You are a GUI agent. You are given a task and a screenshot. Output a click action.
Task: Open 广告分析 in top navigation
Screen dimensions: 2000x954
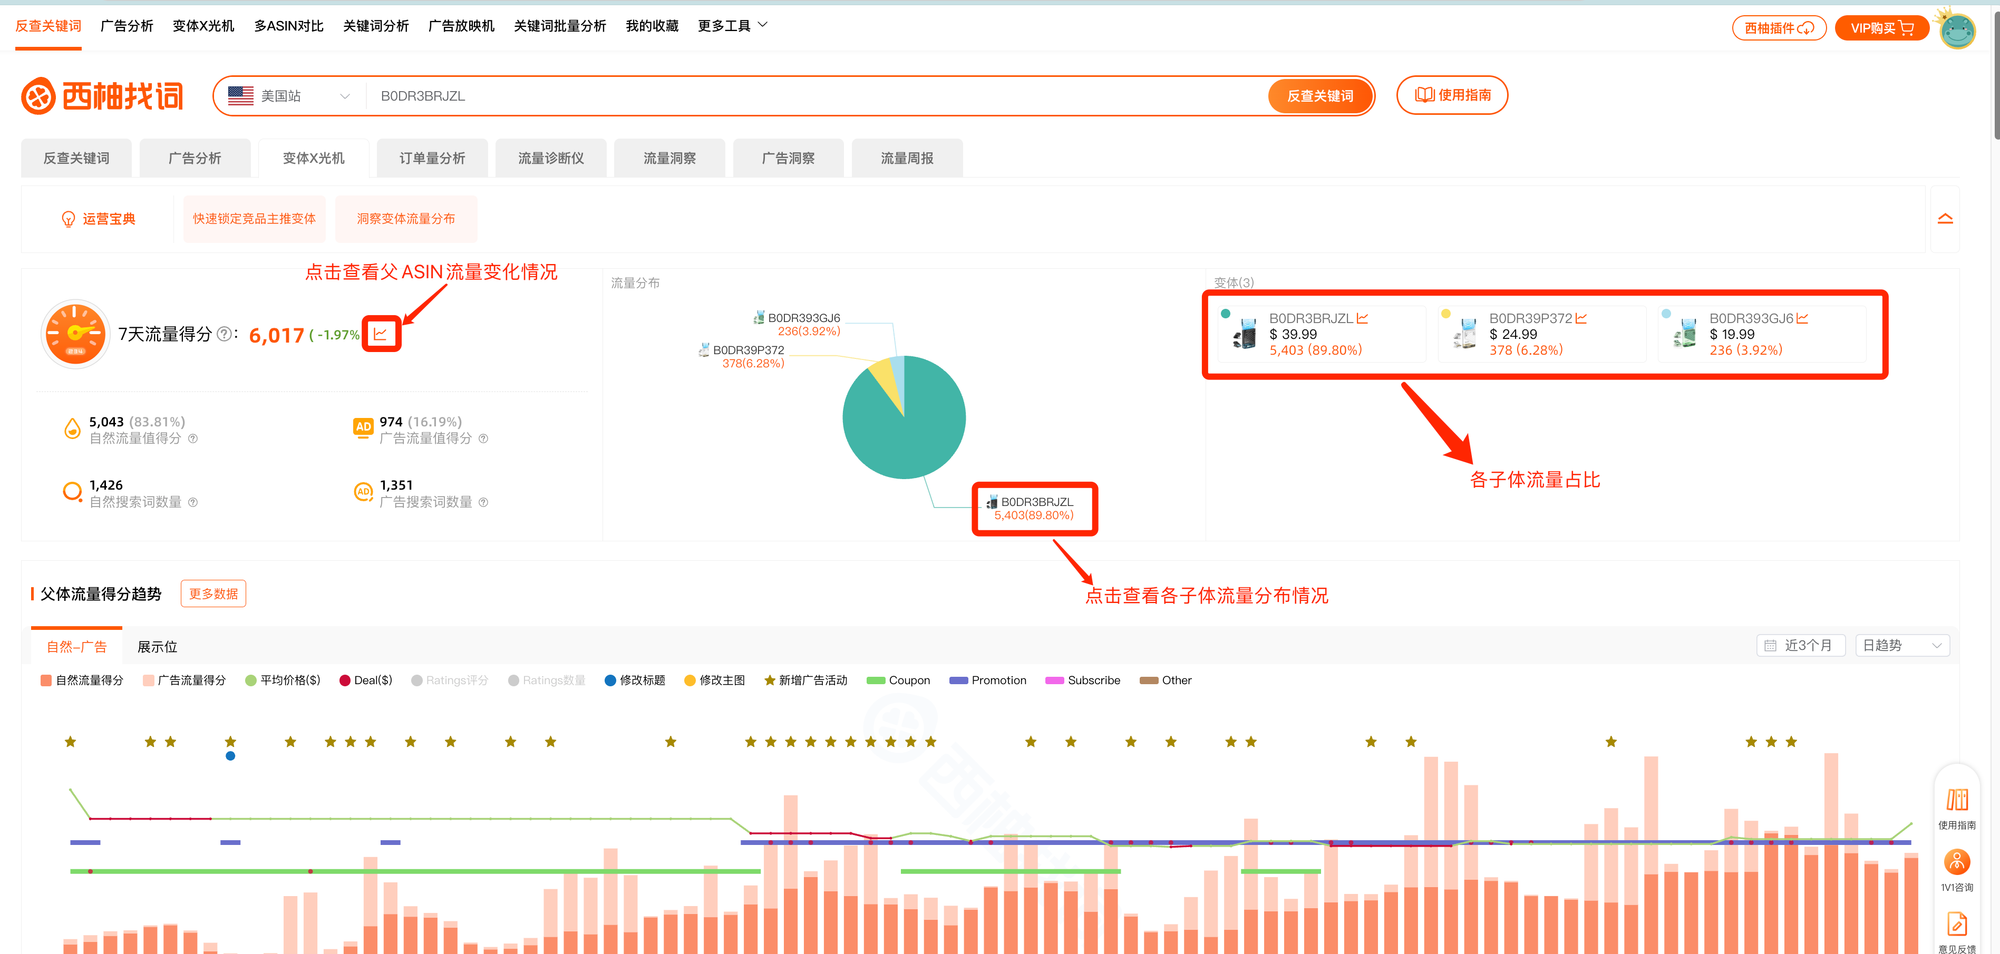tap(127, 26)
